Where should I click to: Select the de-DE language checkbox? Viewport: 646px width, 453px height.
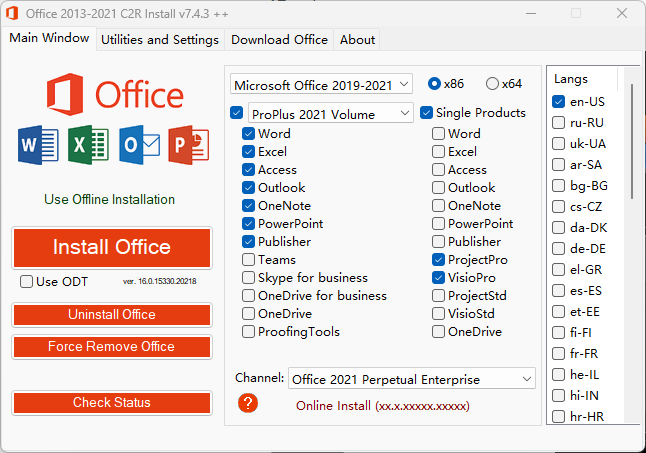[558, 249]
